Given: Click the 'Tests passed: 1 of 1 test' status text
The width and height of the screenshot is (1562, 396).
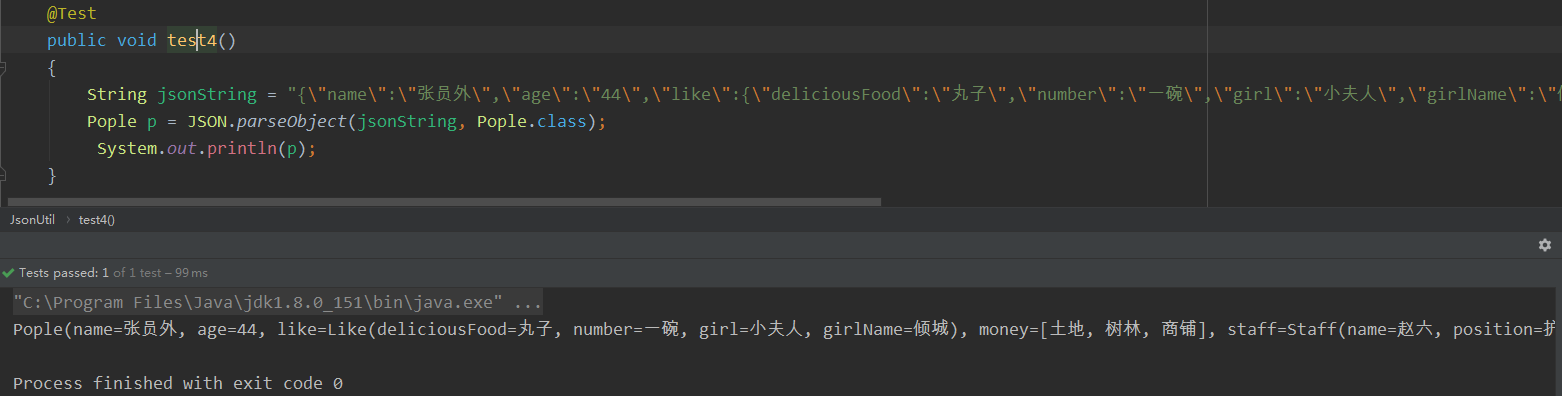Looking at the screenshot, I should [x=113, y=273].
